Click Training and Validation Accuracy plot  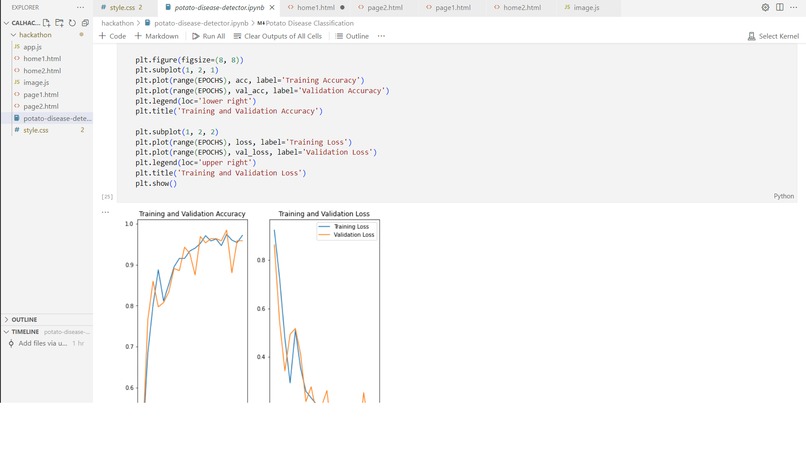tap(192, 311)
